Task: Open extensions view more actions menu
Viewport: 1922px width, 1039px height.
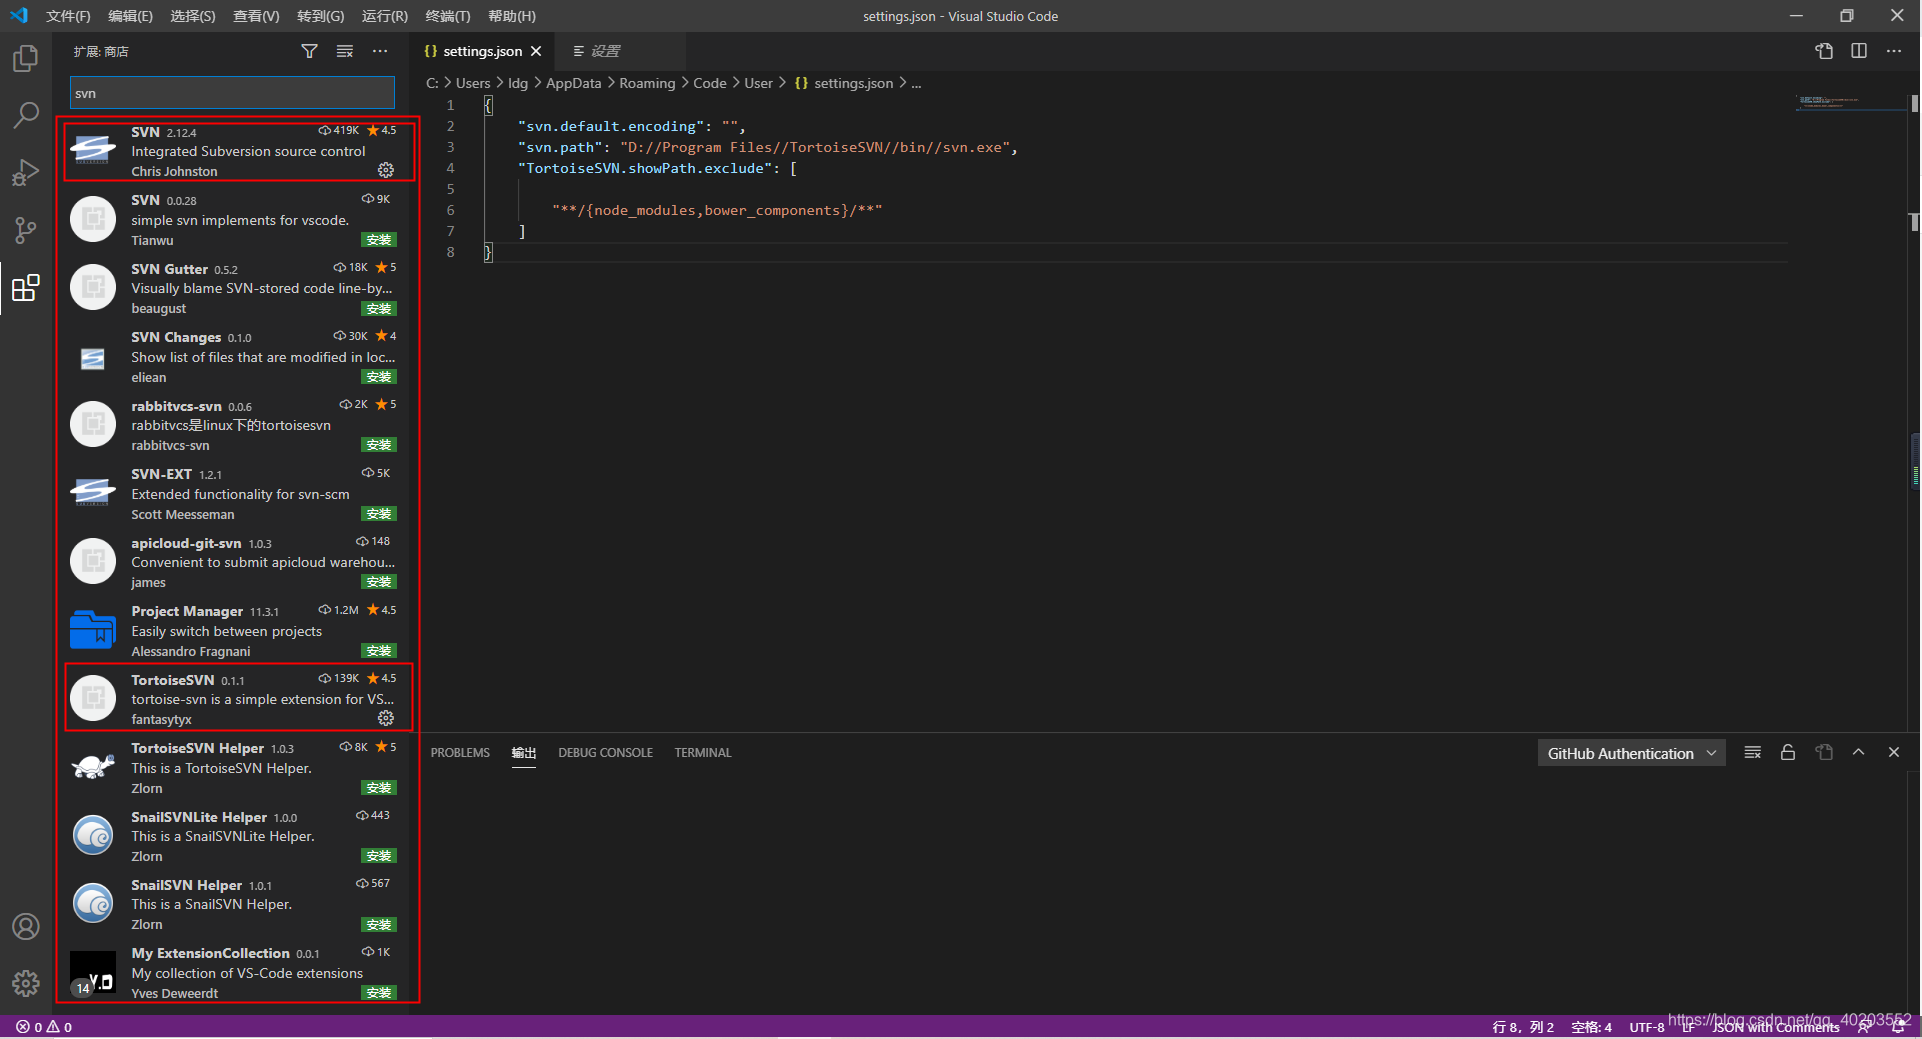Action: pyautogui.click(x=380, y=51)
